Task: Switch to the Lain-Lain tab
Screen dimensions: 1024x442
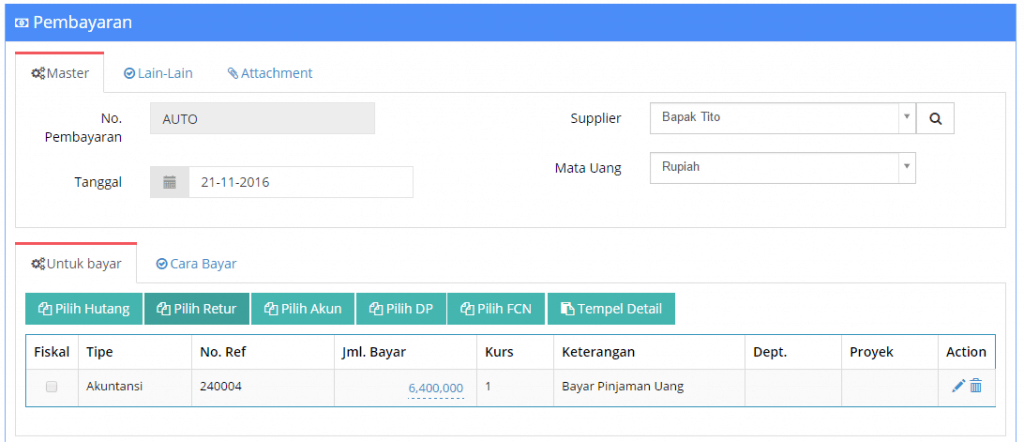Action: click(x=158, y=73)
